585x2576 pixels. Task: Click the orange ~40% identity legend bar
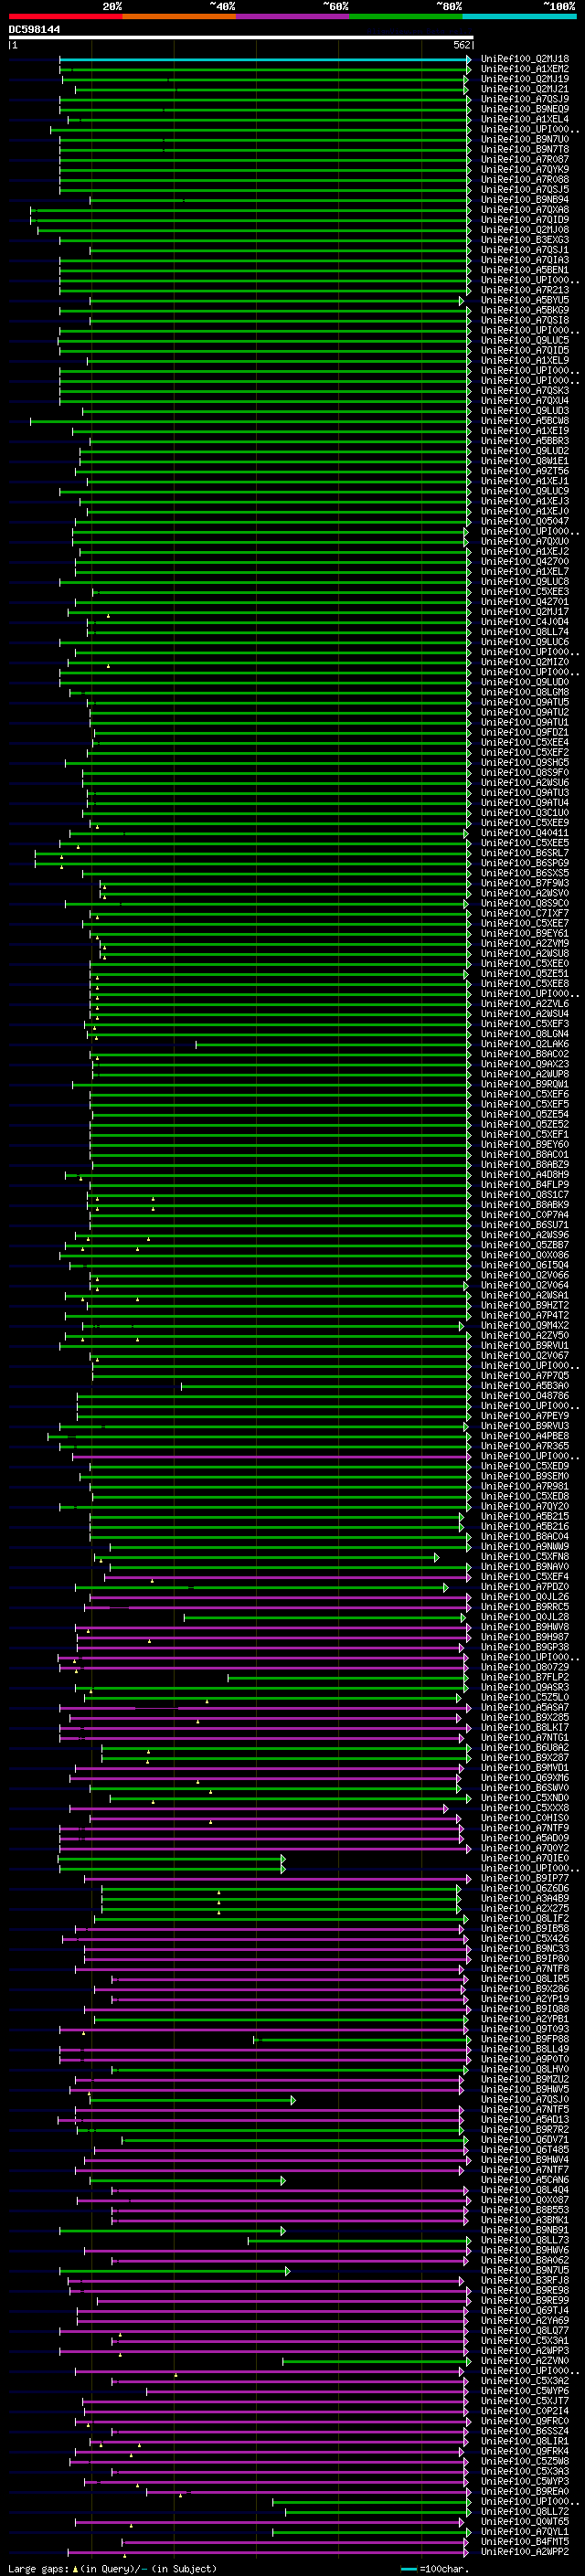pos(179,16)
